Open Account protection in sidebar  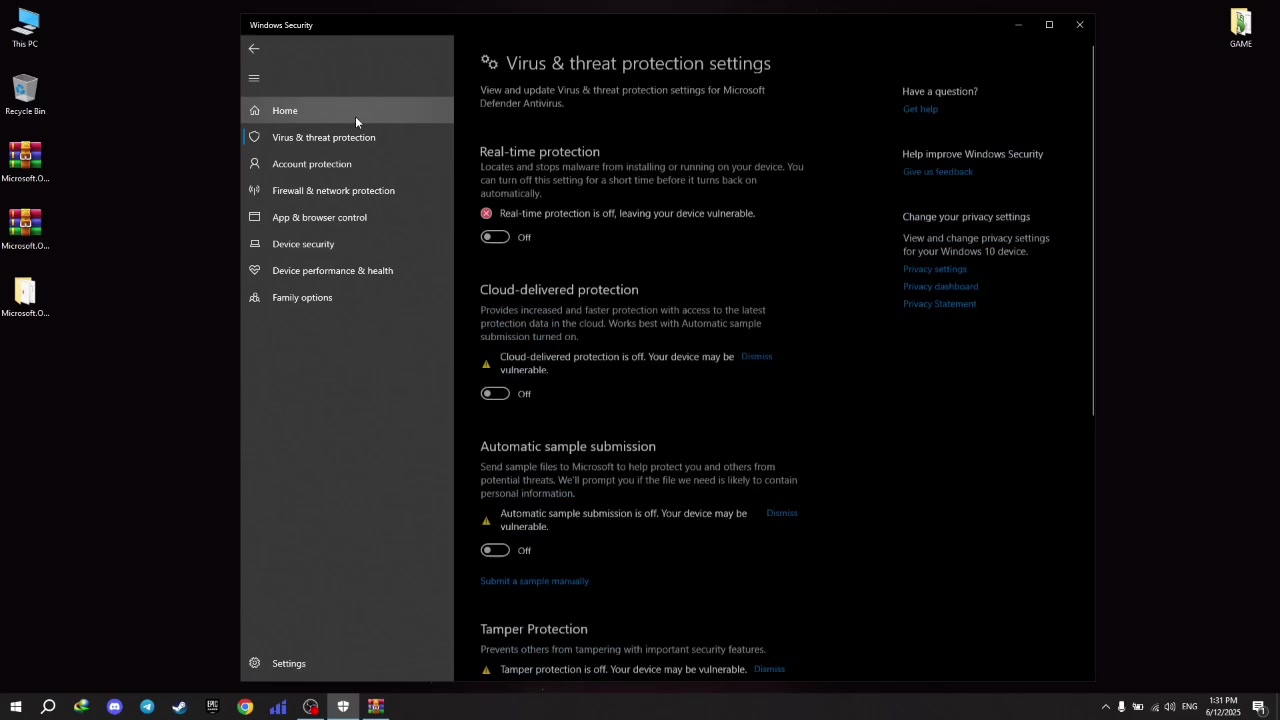click(x=347, y=164)
